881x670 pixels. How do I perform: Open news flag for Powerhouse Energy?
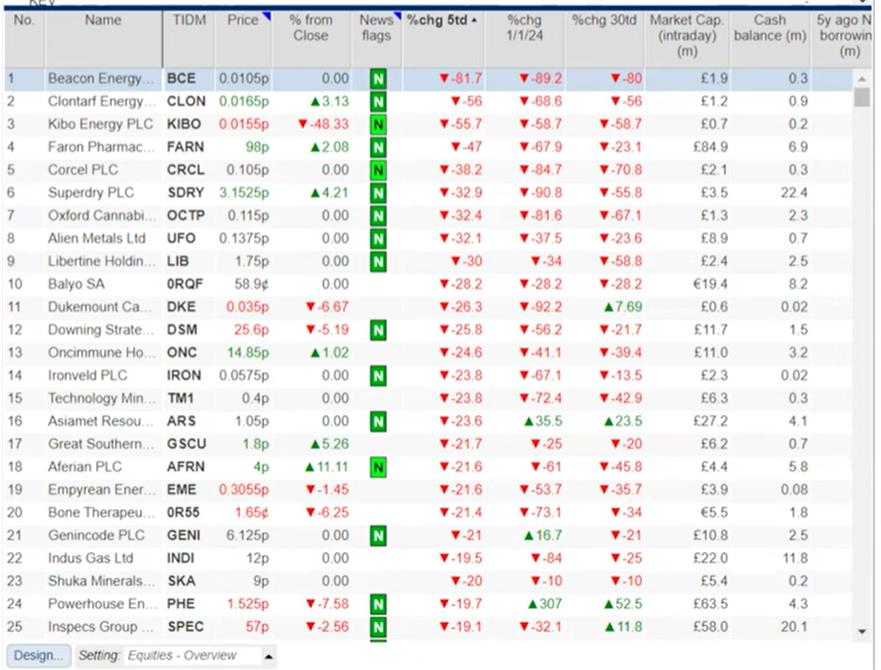(x=378, y=604)
